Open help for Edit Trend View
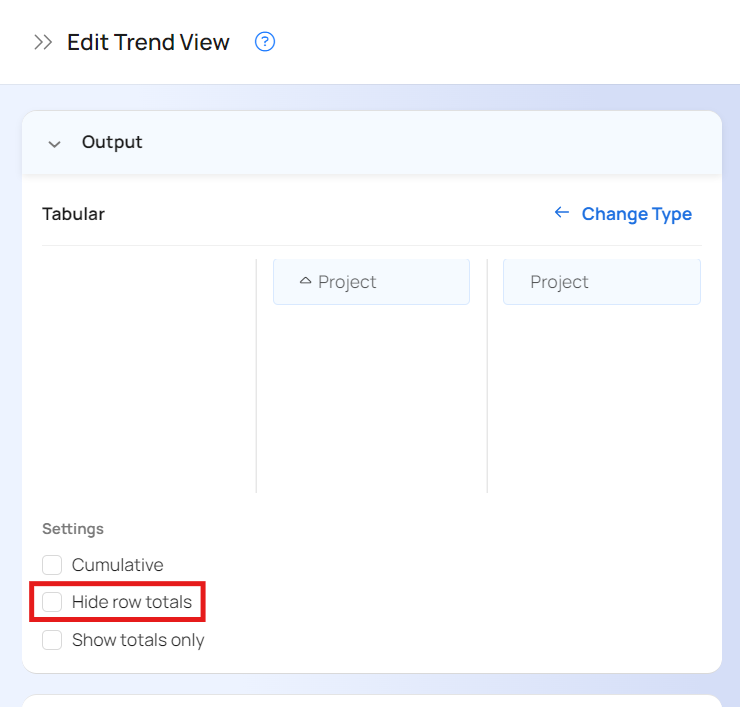 coord(265,42)
